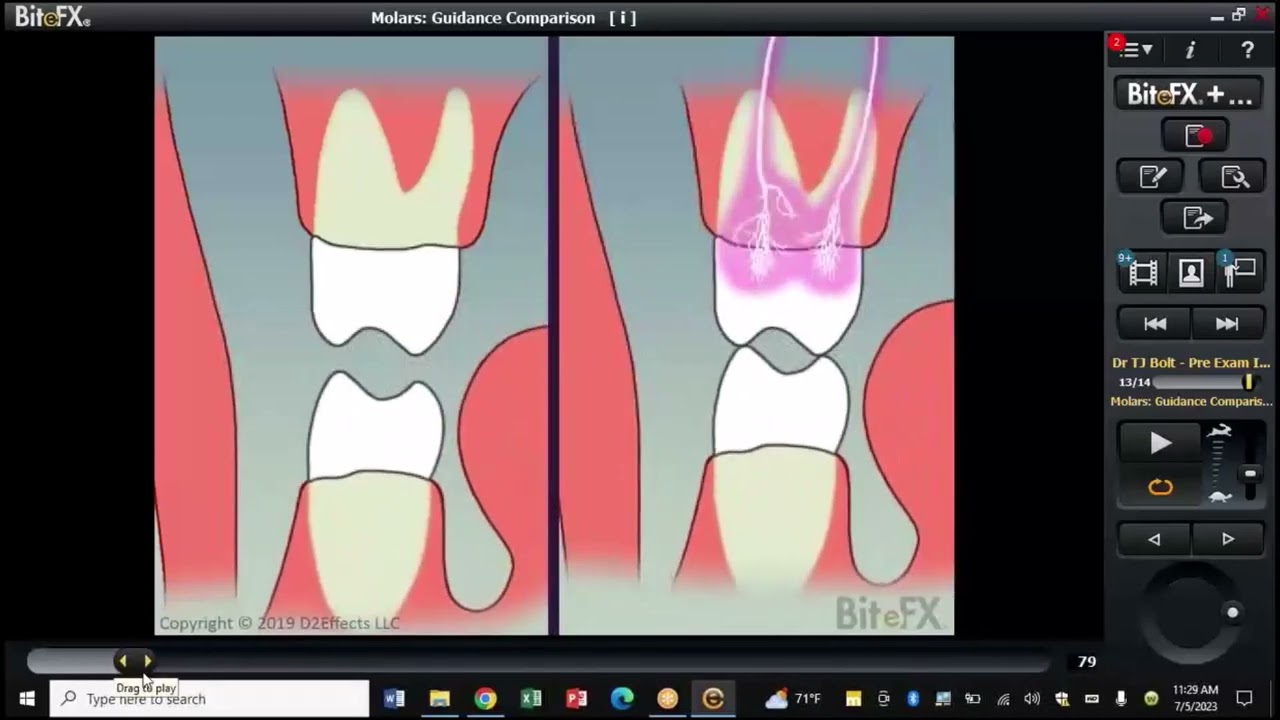Viewport: 1280px width, 720px height.
Task: Click the microphone tray icon
Action: click(x=1121, y=699)
